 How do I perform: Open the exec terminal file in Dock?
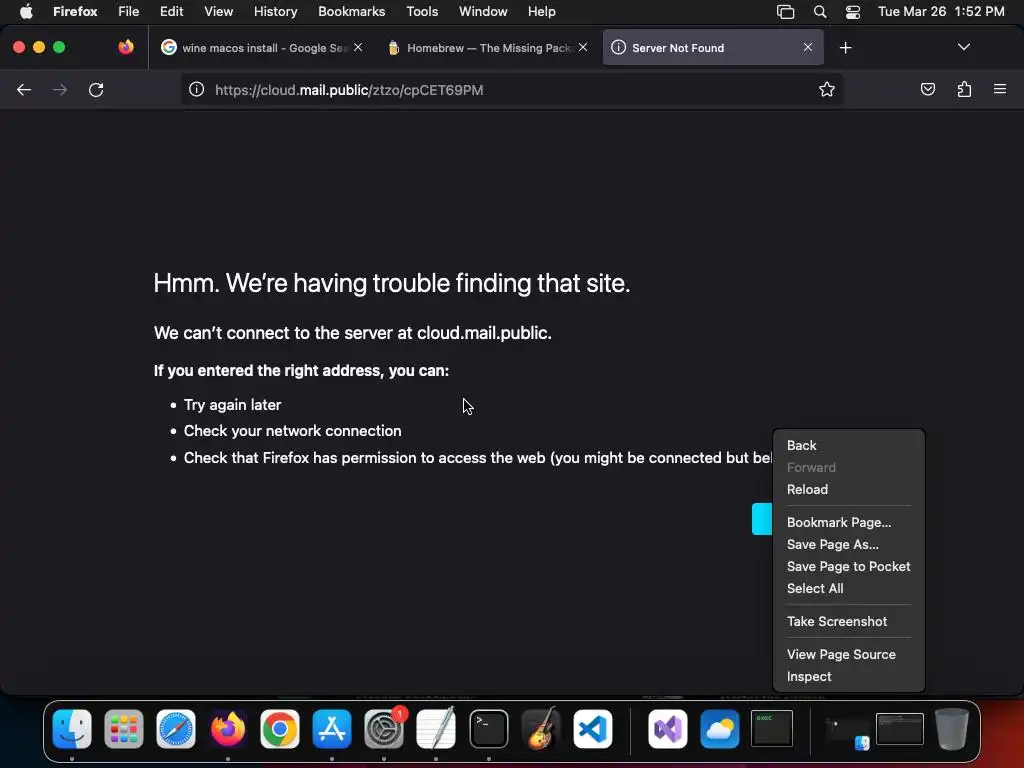772,728
